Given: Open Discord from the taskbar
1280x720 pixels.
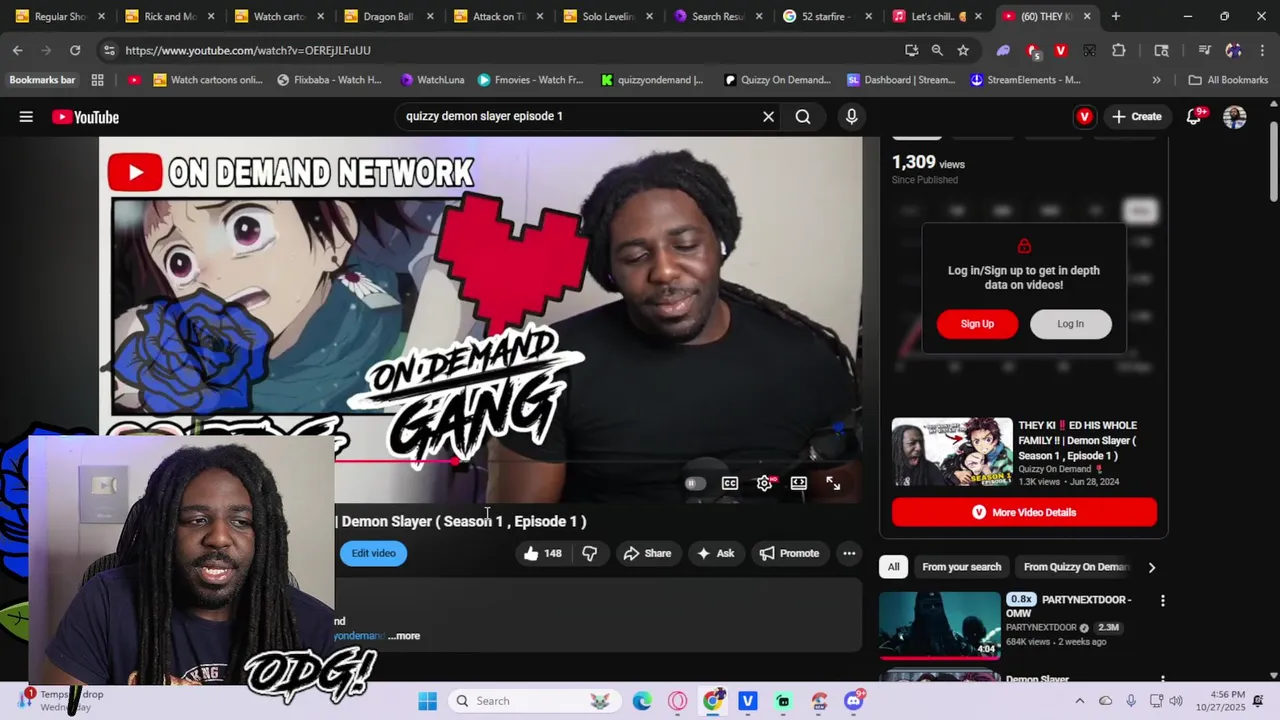Looking at the screenshot, I should pyautogui.click(x=853, y=701).
